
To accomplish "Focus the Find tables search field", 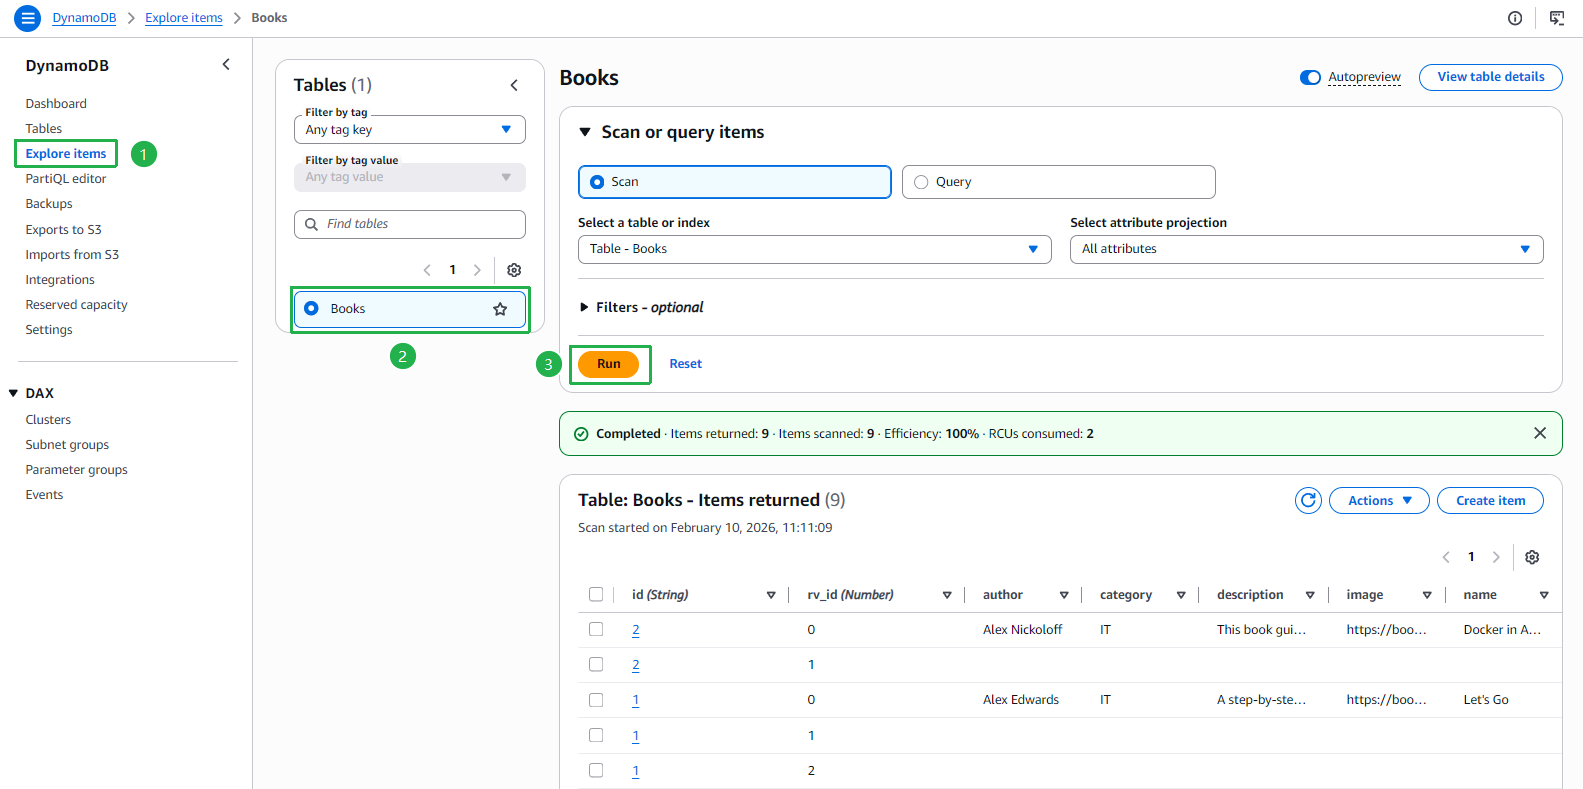I will click(410, 224).
